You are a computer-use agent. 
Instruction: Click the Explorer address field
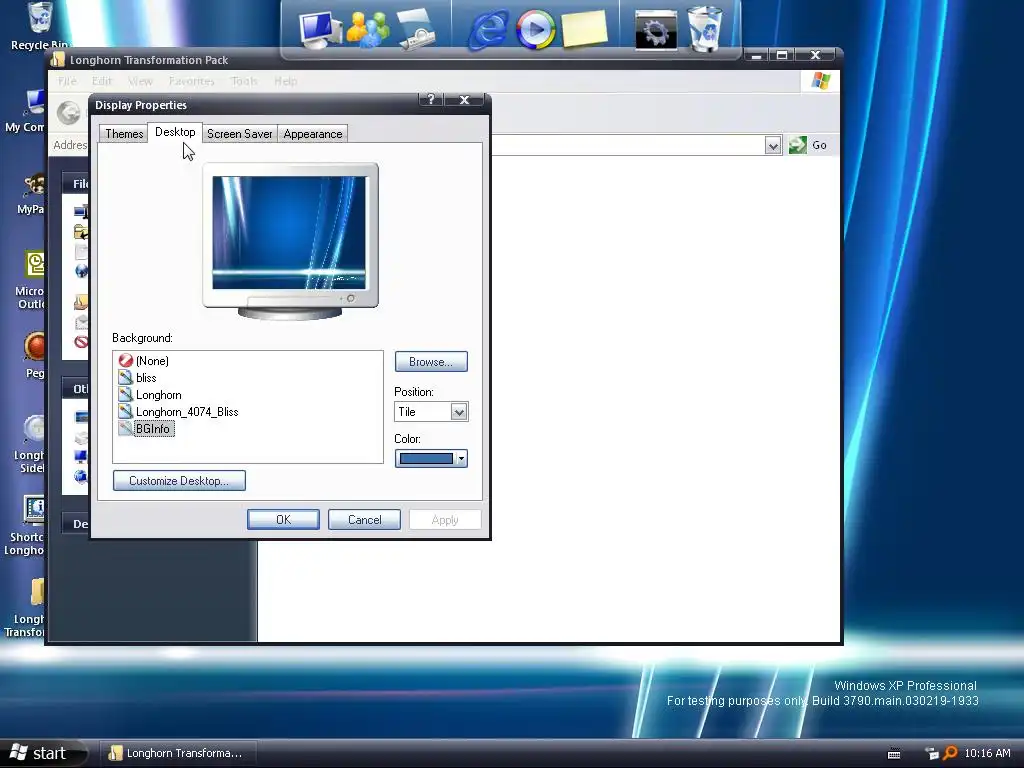pos(627,145)
